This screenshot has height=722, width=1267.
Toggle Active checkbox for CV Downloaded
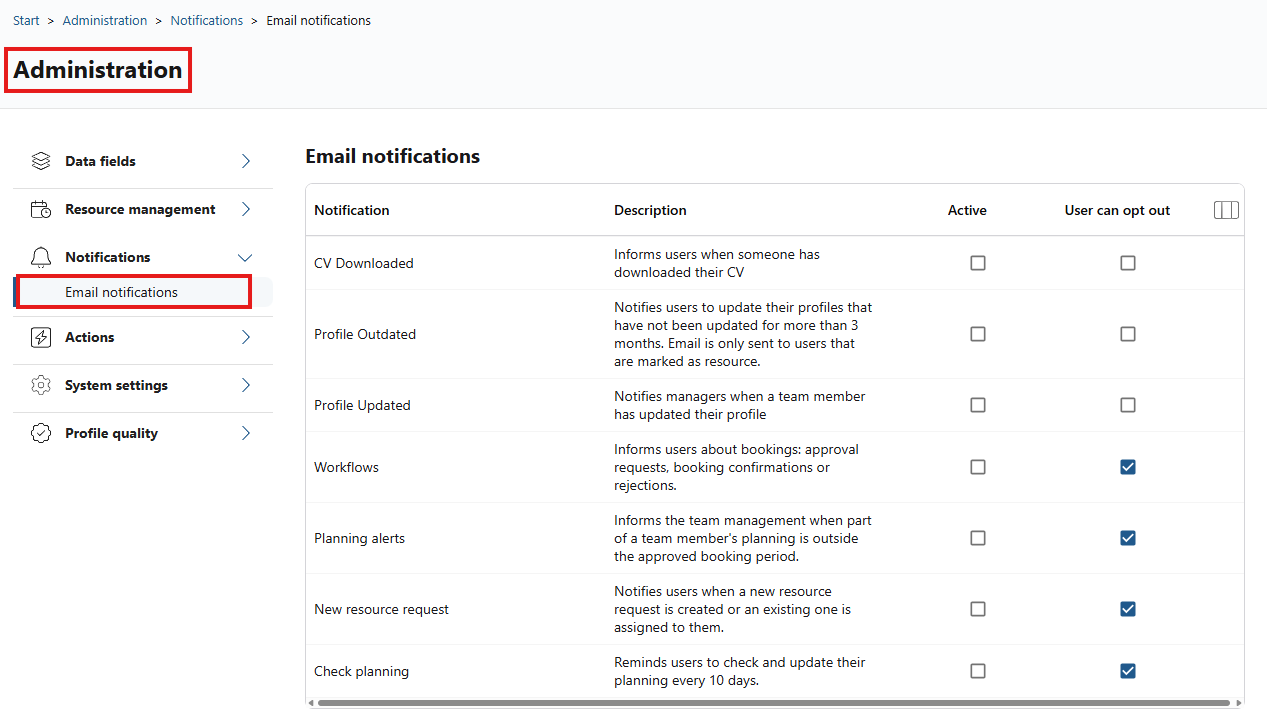978,263
